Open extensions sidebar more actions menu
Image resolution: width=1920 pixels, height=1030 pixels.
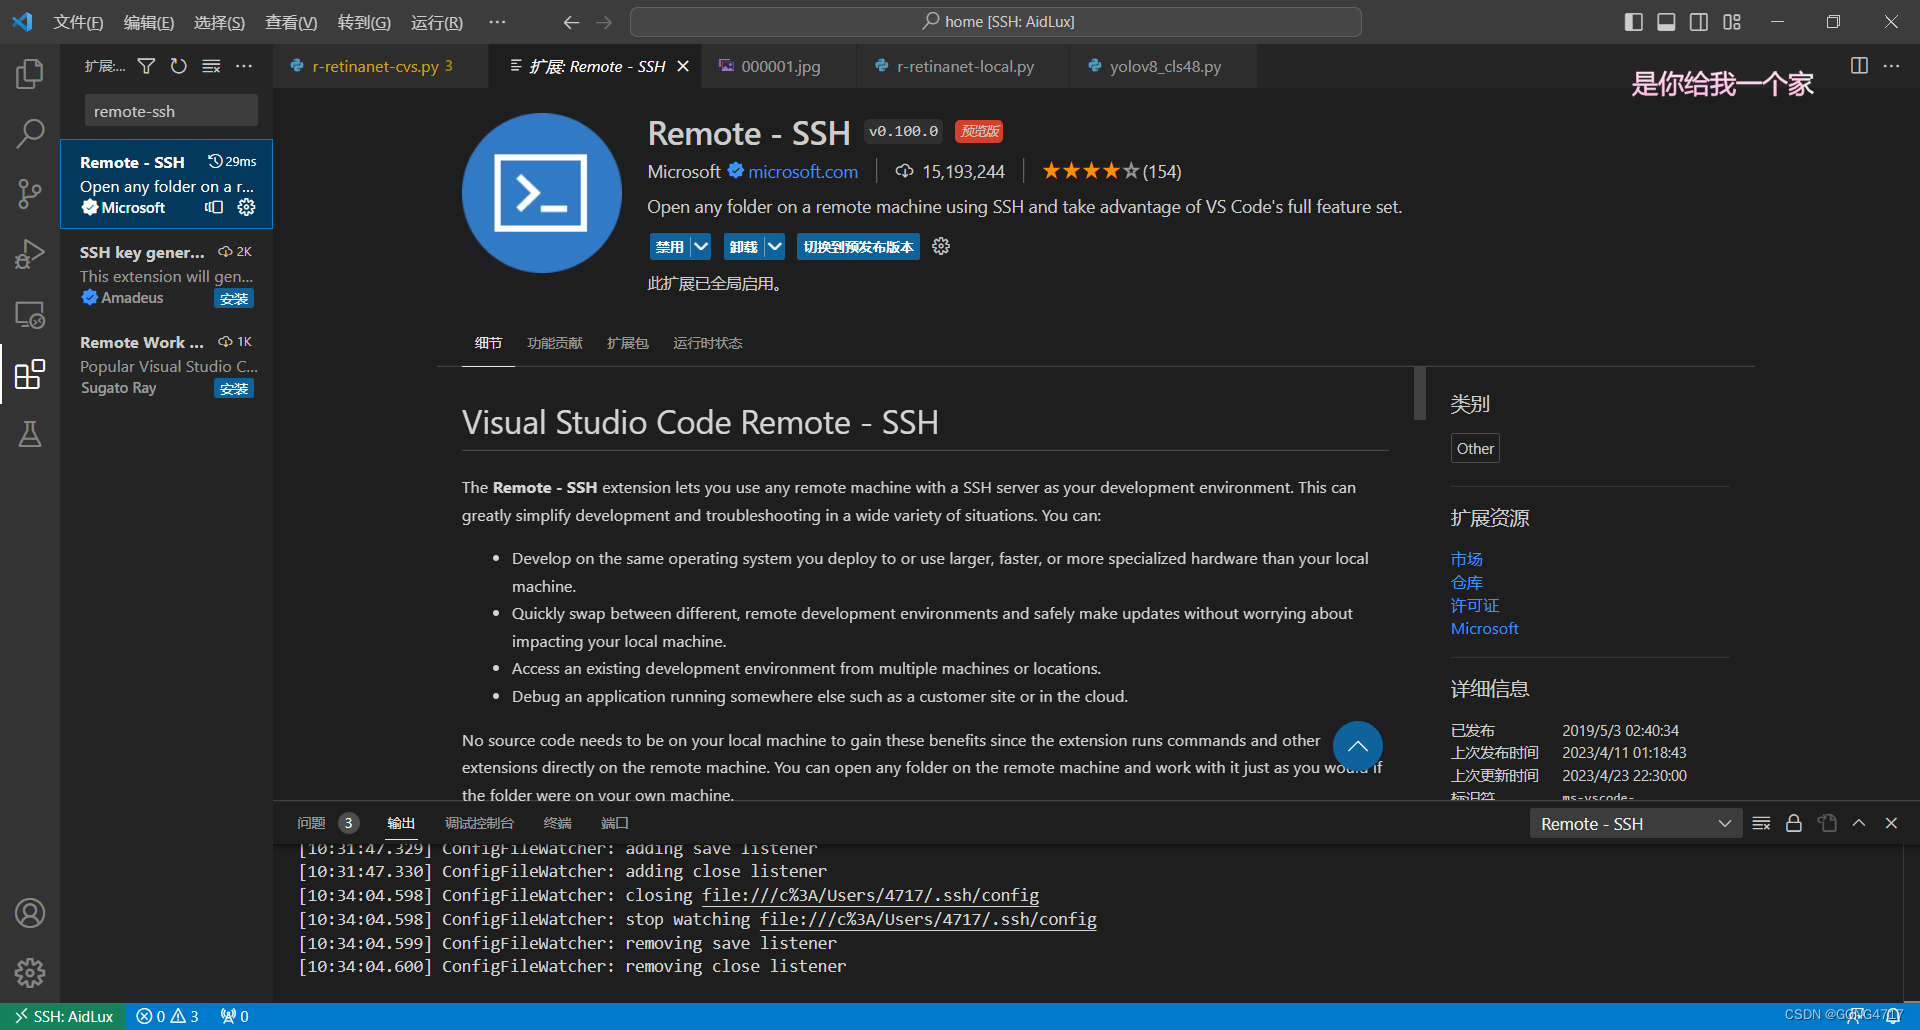coord(244,66)
